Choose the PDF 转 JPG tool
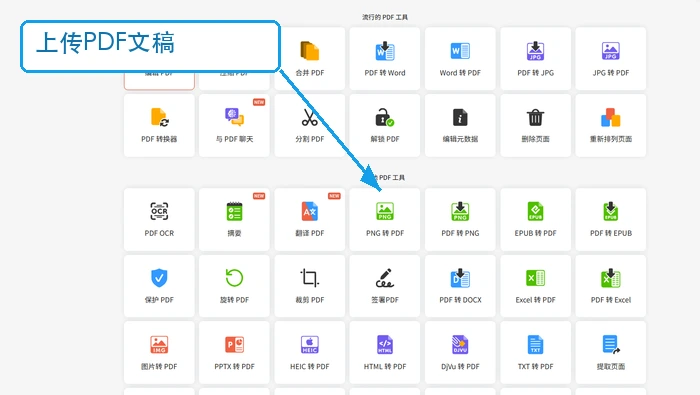The image size is (700, 395). (535, 58)
